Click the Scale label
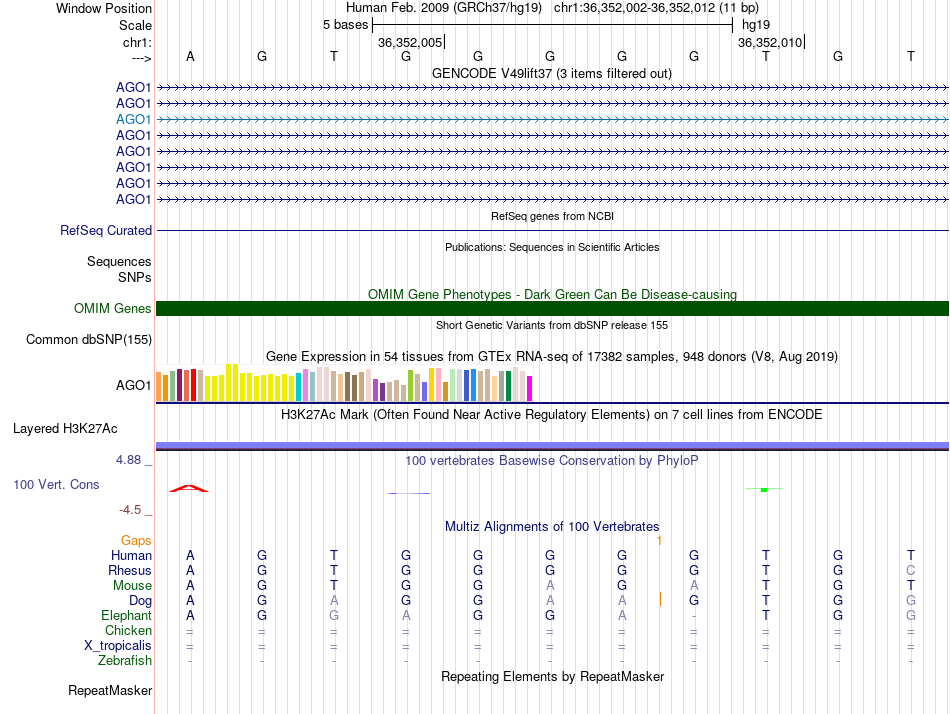 point(136,25)
